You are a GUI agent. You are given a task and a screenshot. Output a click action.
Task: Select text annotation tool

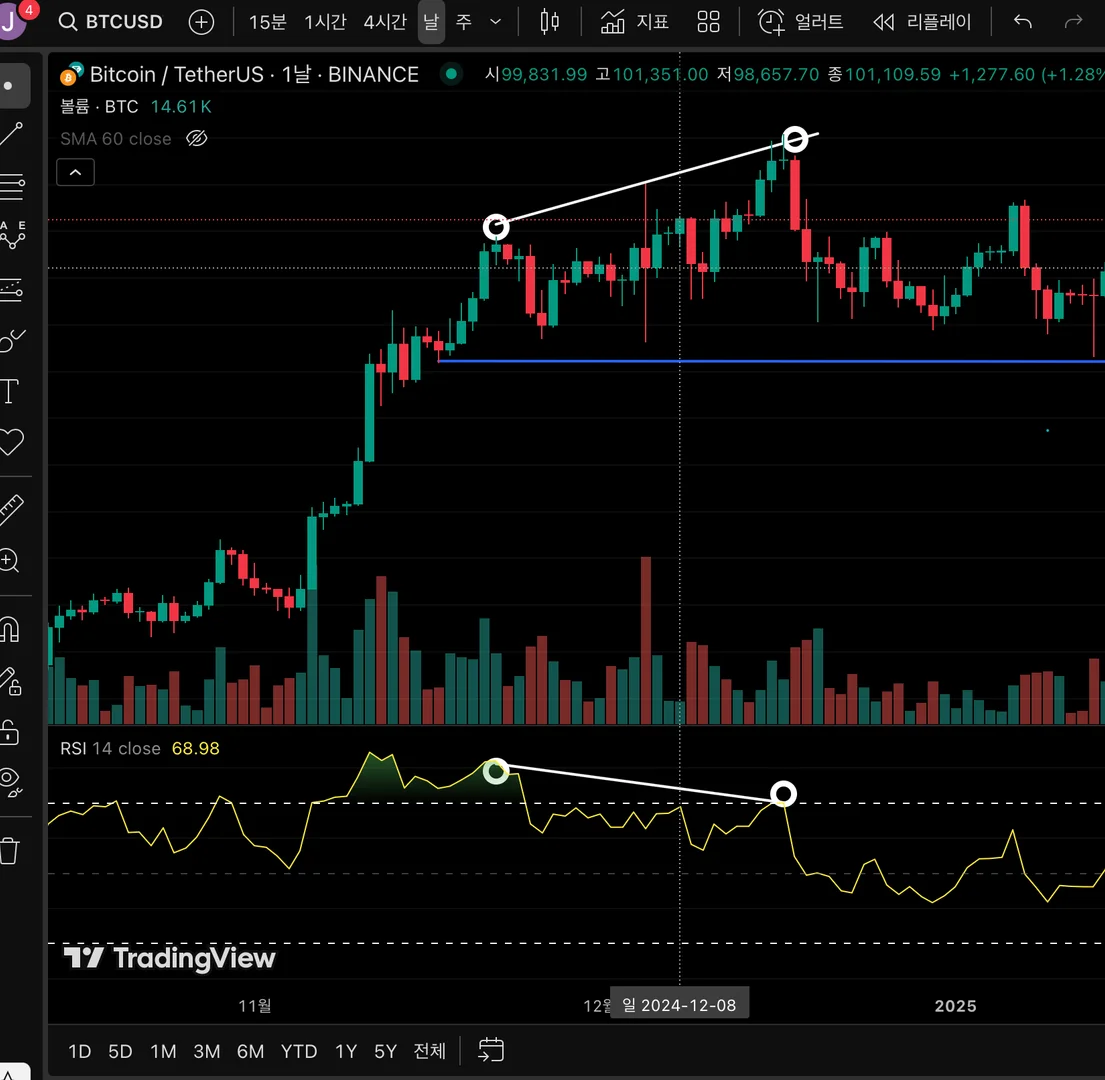[x=9, y=392]
